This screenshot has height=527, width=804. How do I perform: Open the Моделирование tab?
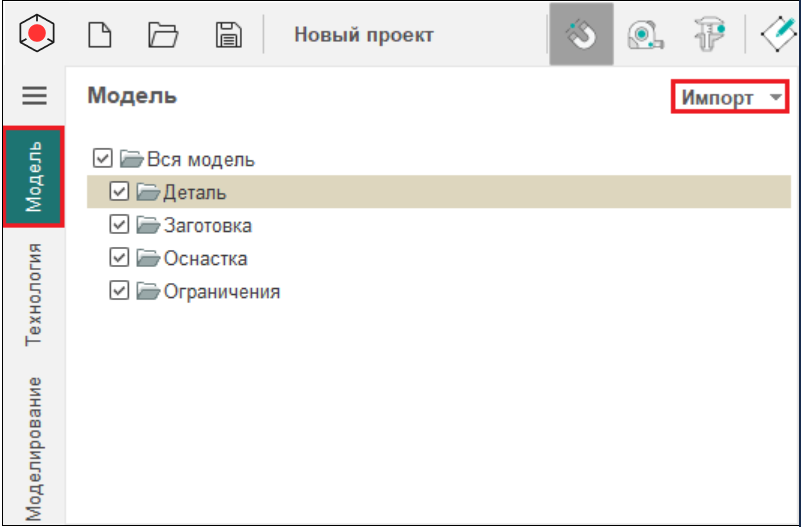tap(35, 447)
